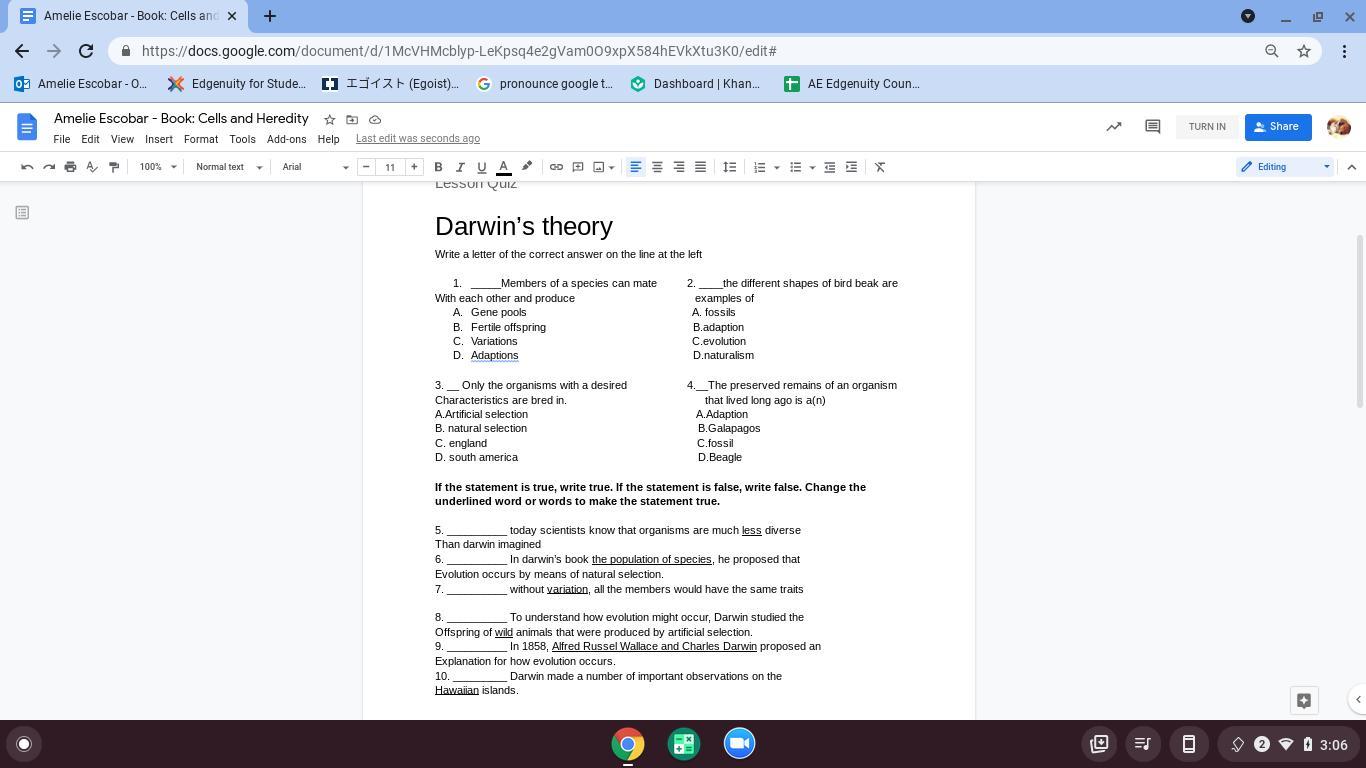Open the Normal text style dropdown
The width and height of the screenshot is (1366, 768).
pos(228,167)
